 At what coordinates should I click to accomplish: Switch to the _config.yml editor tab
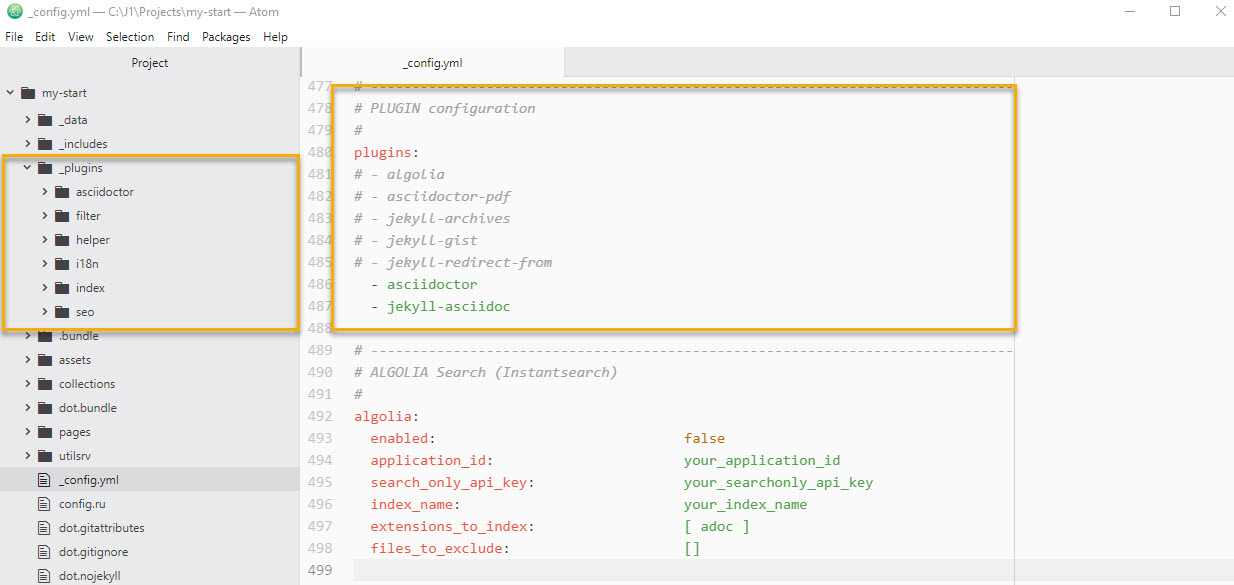pyautogui.click(x=432, y=63)
